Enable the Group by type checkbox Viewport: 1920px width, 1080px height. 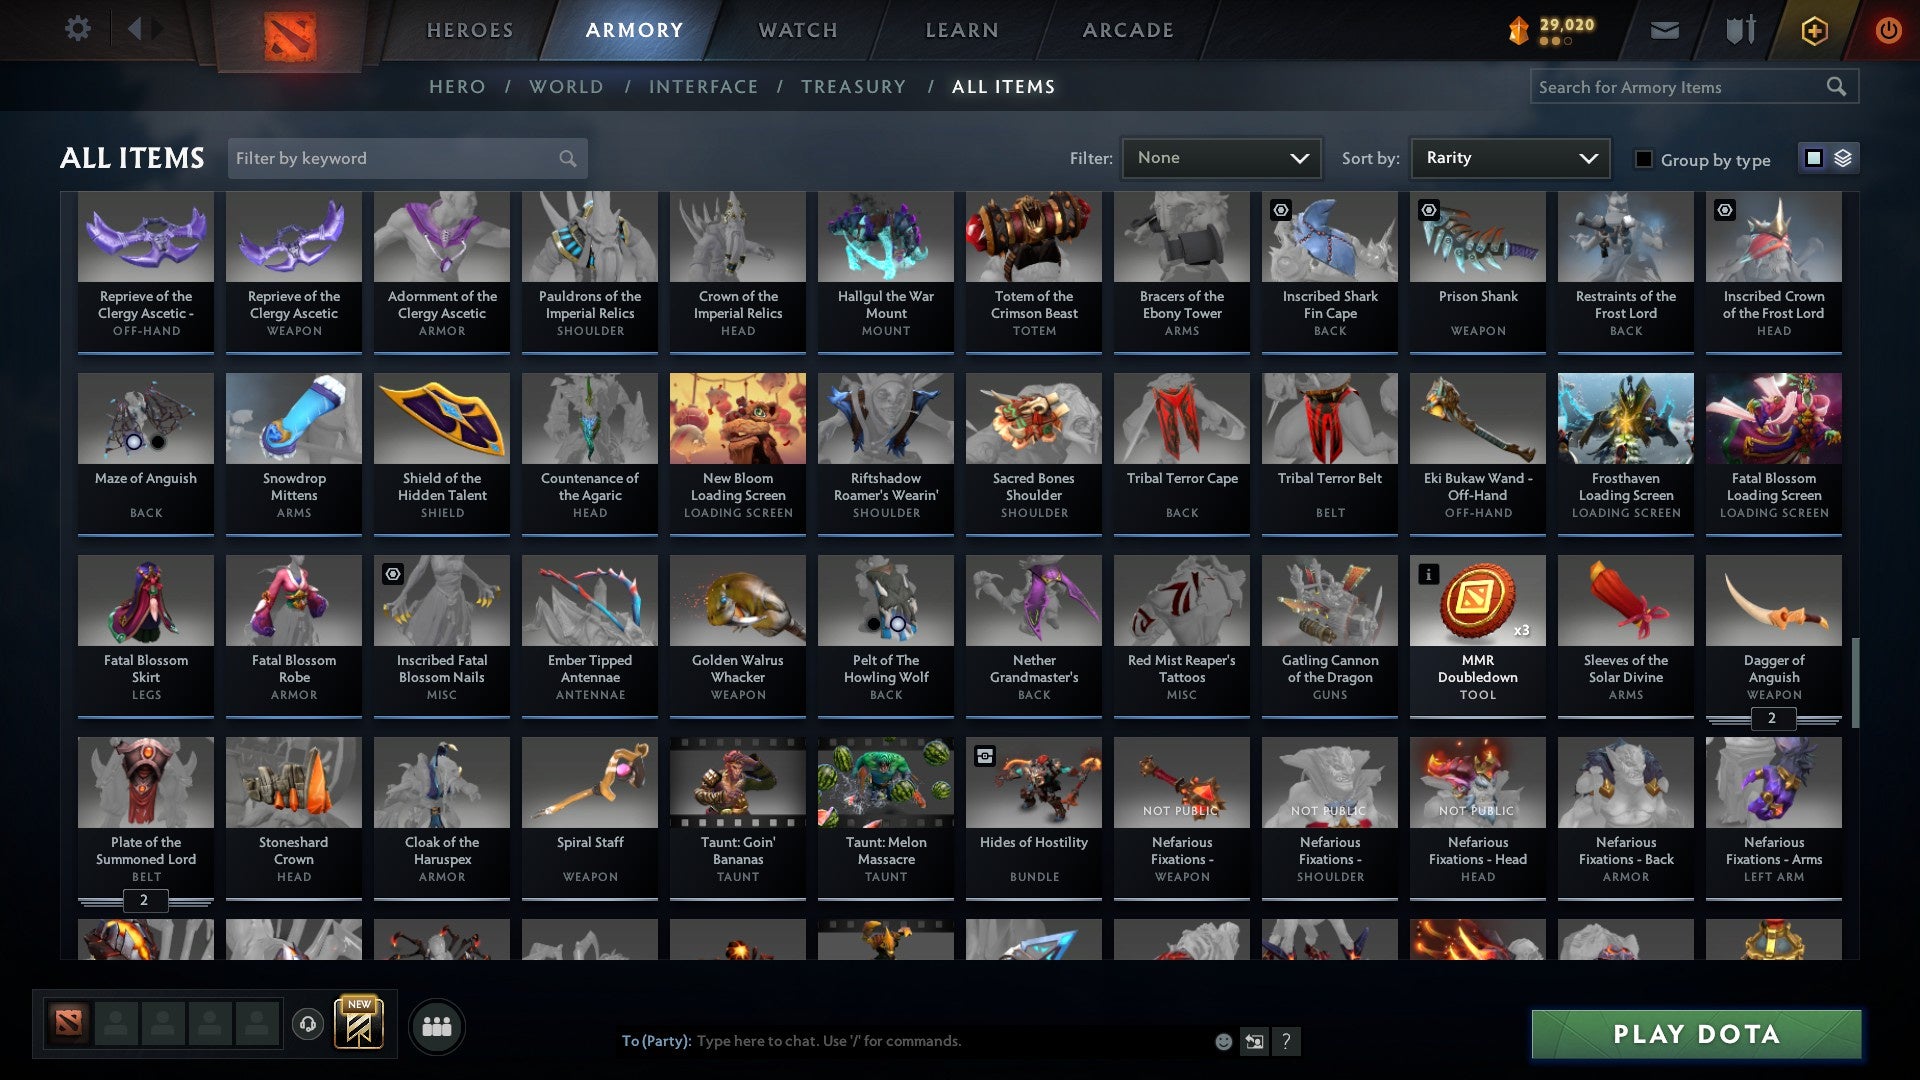pos(1645,159)
